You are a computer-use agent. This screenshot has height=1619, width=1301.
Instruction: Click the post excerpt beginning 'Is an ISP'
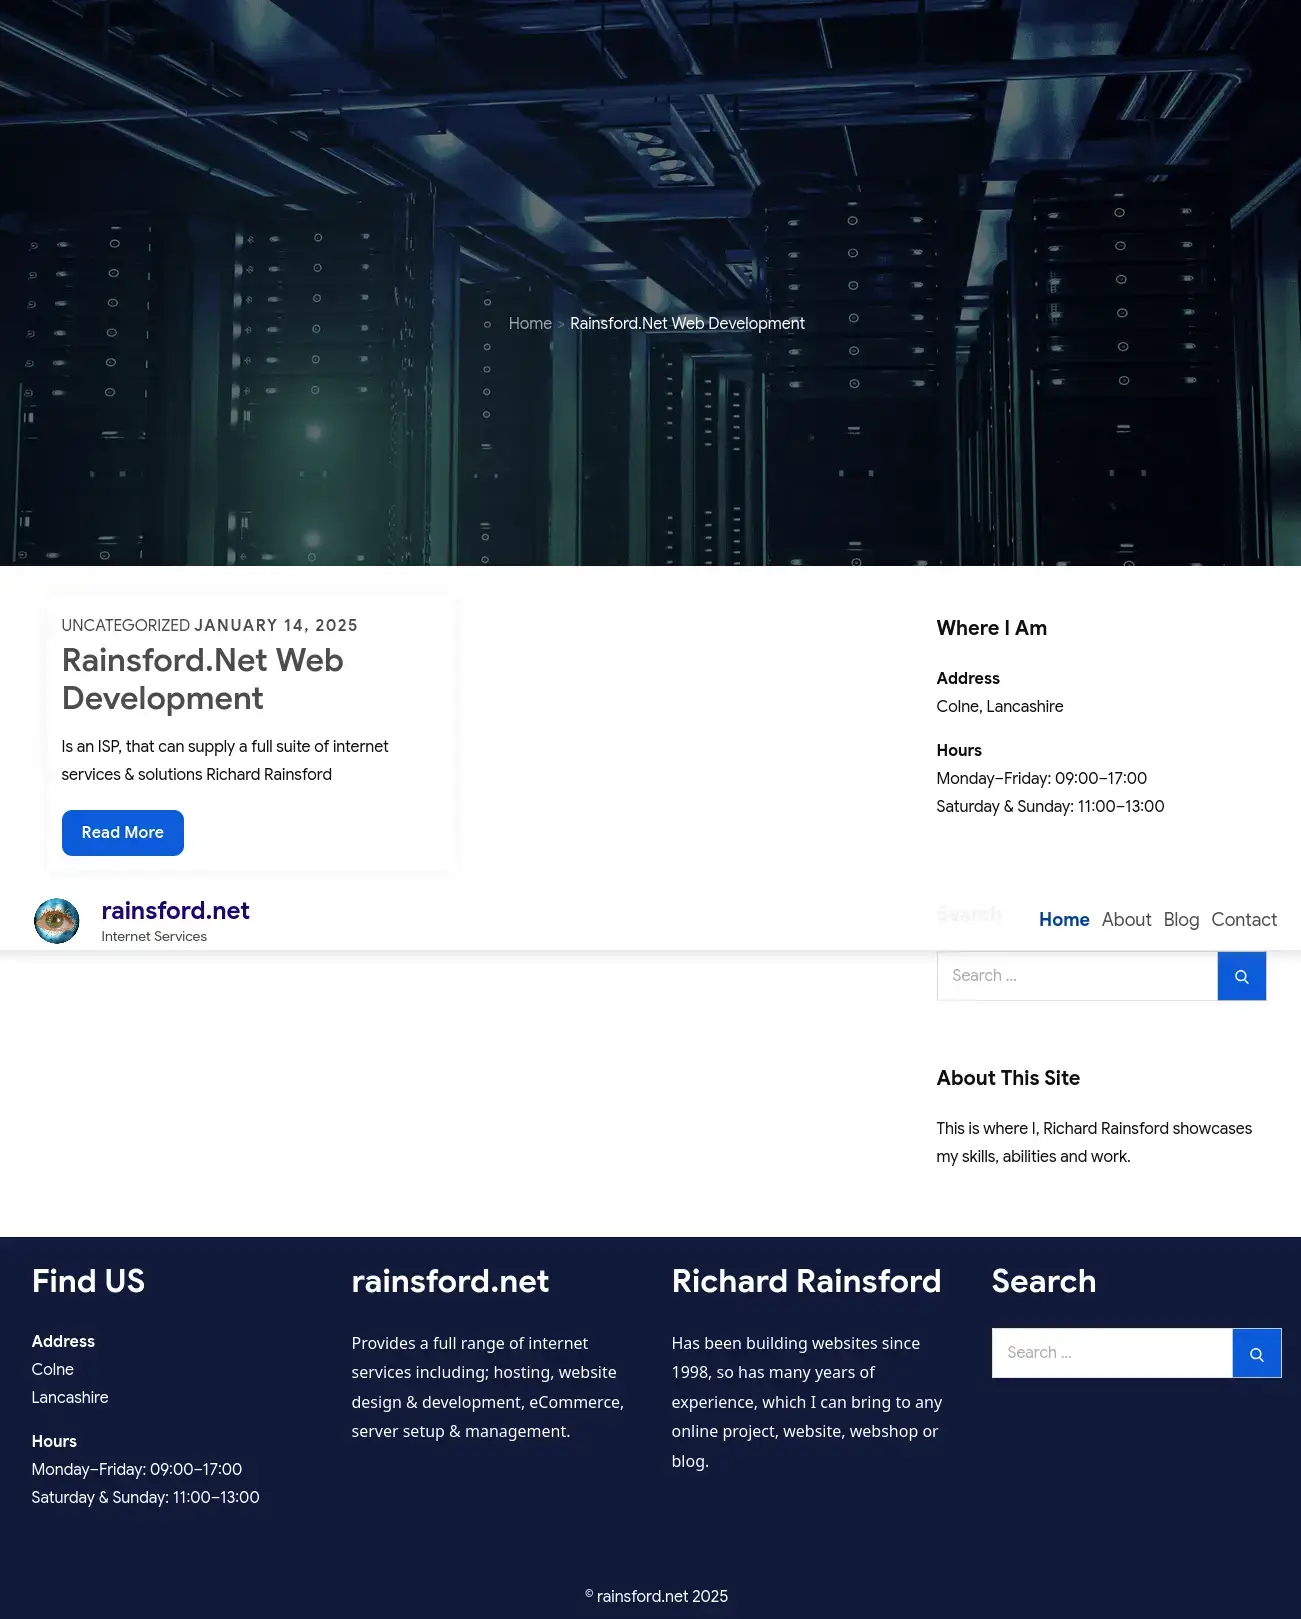coord(225,761)
